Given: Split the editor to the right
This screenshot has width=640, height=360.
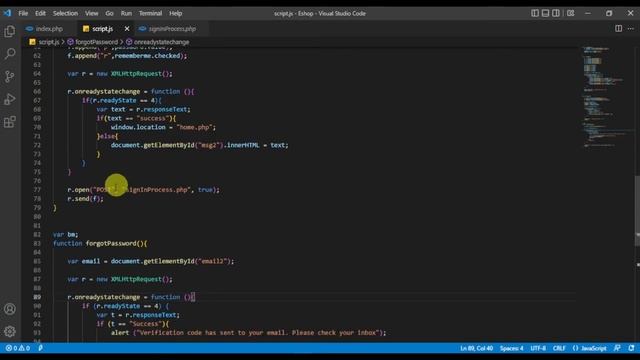Looking at the screenshot, I should pos(619,29).
